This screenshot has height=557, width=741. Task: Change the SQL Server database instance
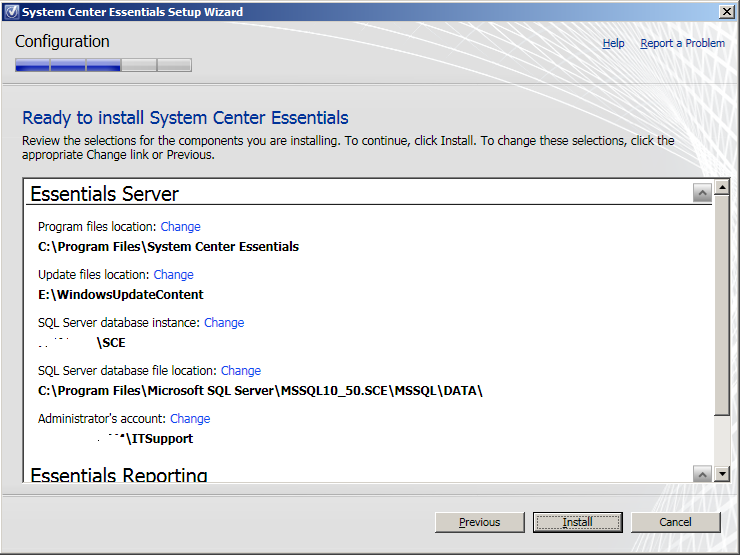224,323
